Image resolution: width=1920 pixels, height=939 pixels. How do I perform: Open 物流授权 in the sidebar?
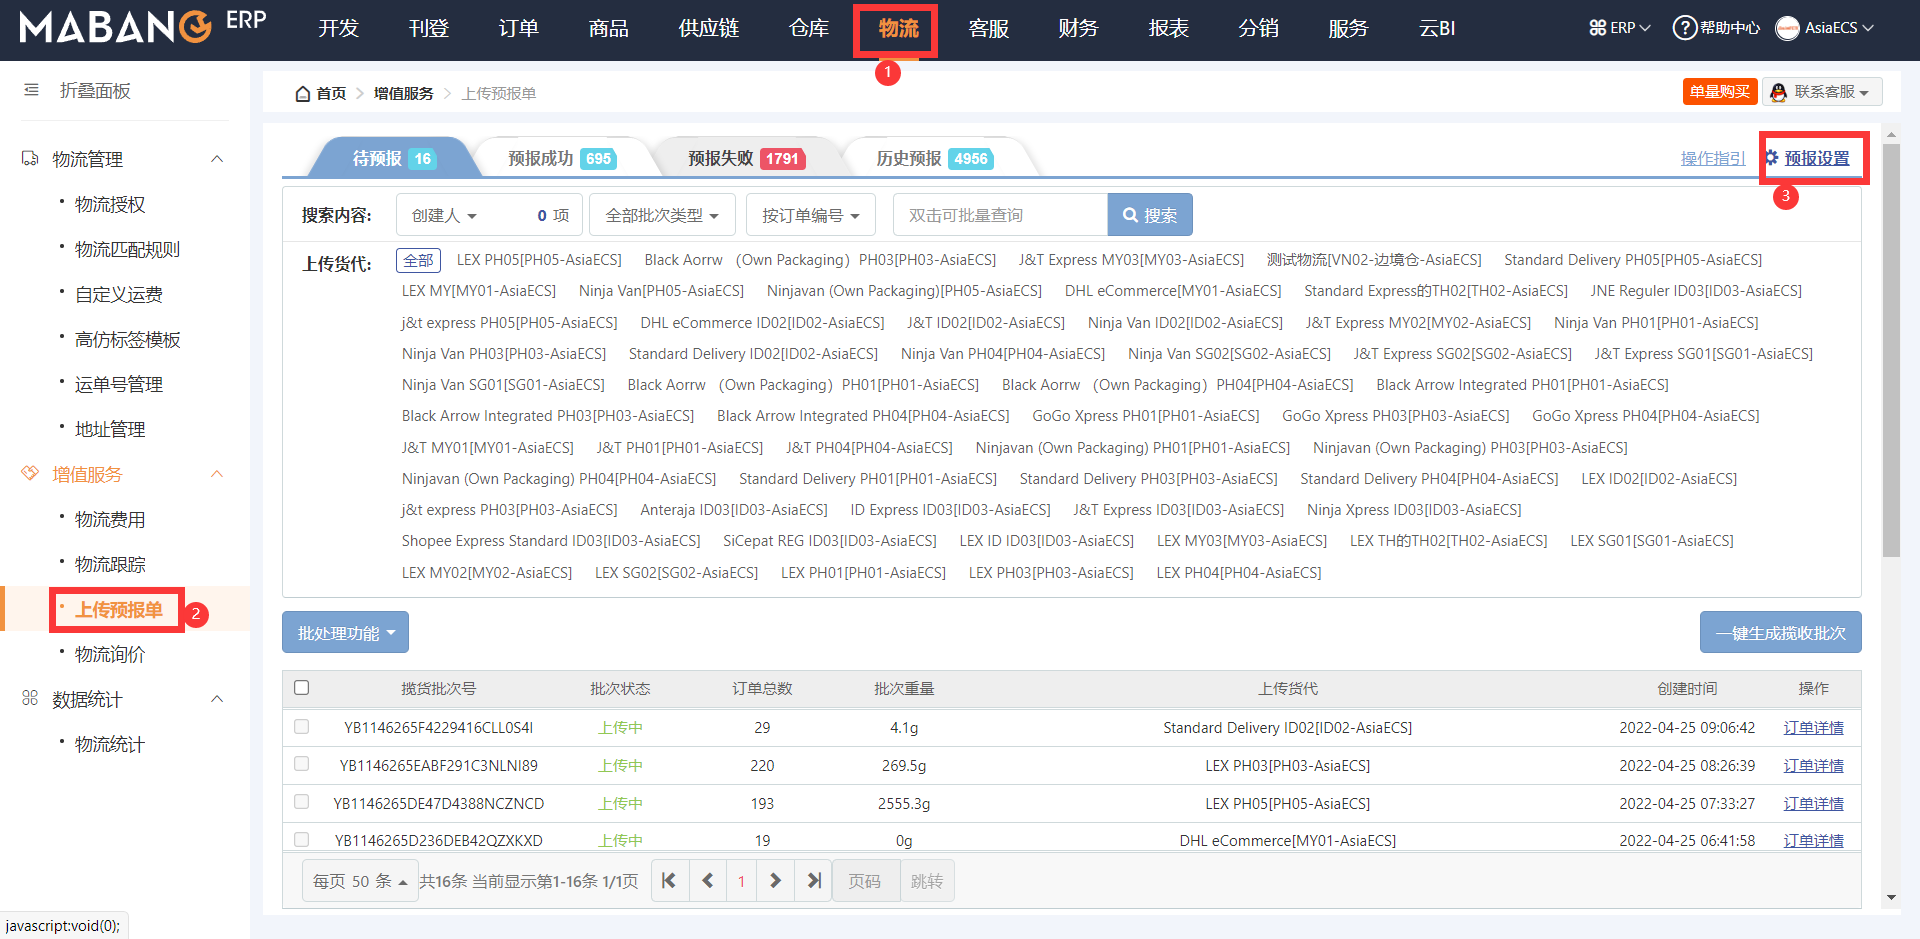(x=110, y=204)
